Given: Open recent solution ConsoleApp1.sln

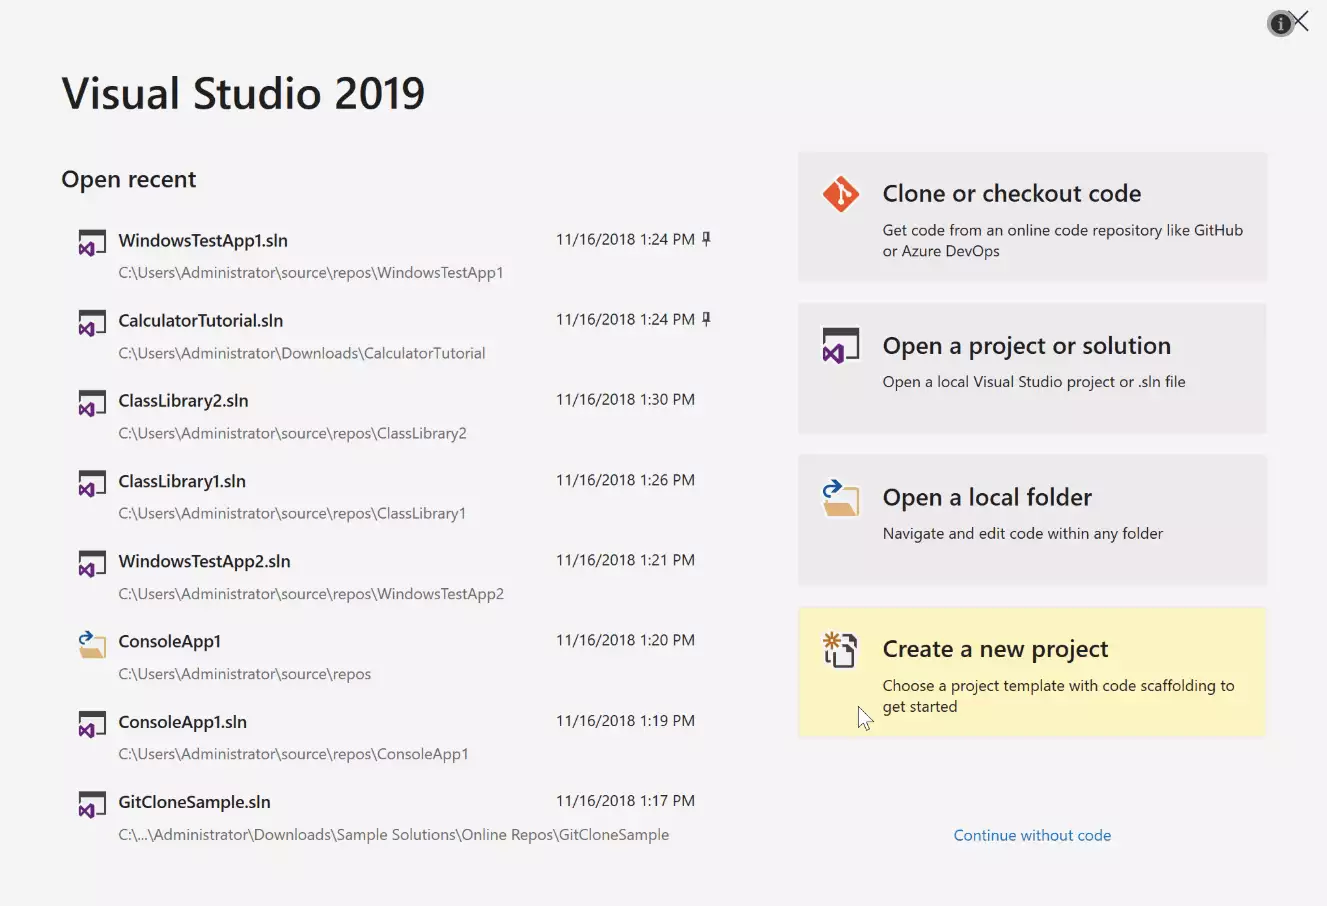Looking at the screenshot, I should coord(182,722).
